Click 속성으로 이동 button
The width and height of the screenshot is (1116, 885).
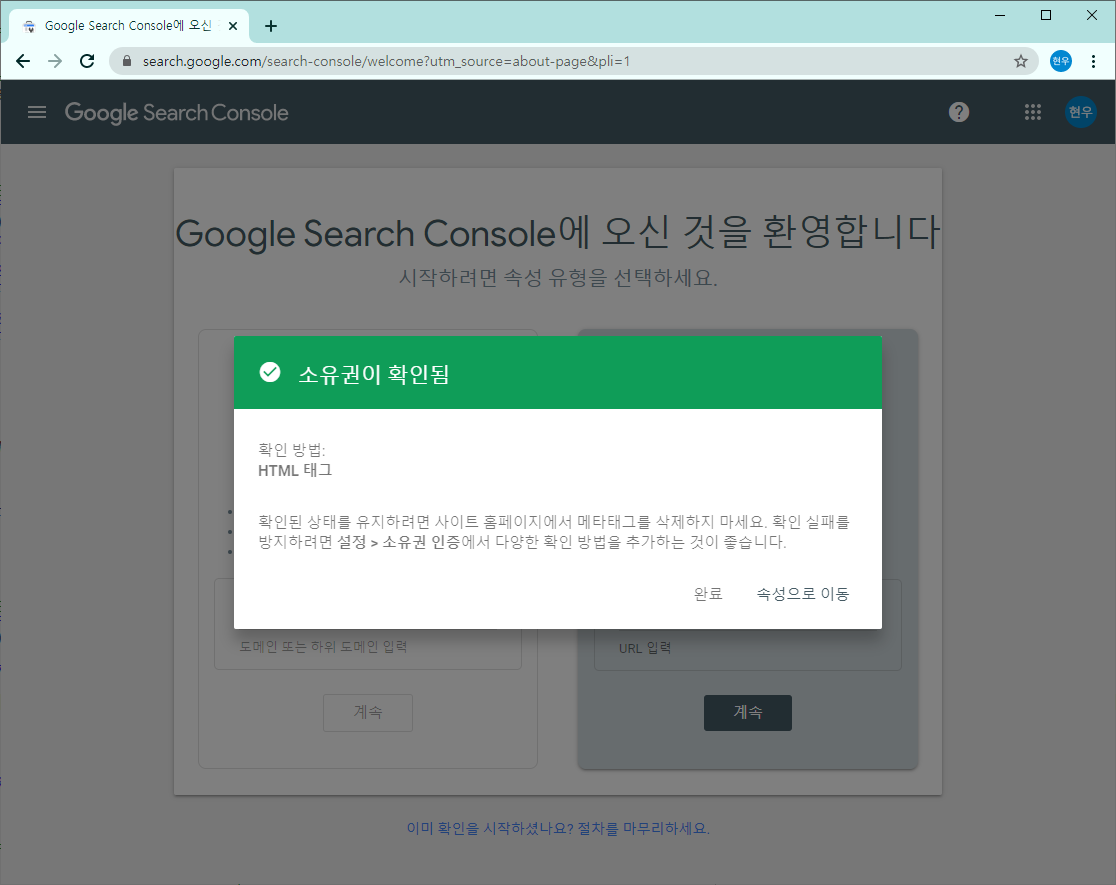(x=802, y=594)
